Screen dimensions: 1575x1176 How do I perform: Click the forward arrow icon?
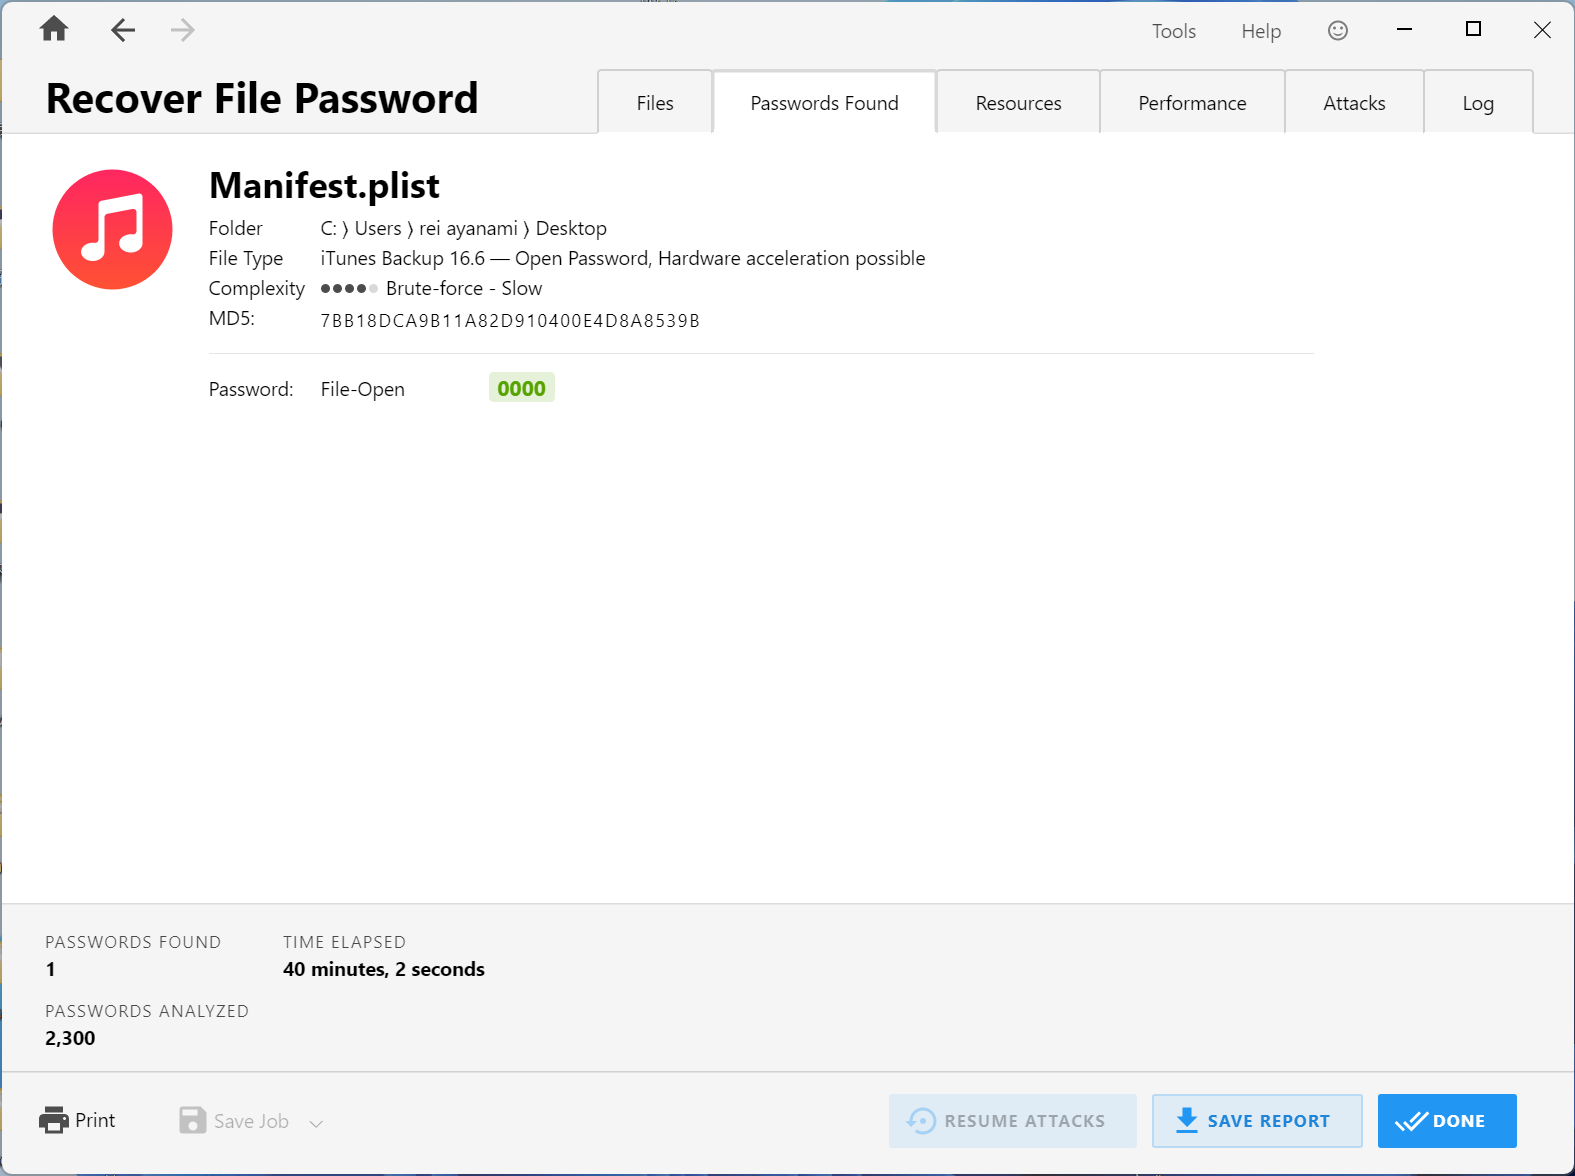point(182,30)
